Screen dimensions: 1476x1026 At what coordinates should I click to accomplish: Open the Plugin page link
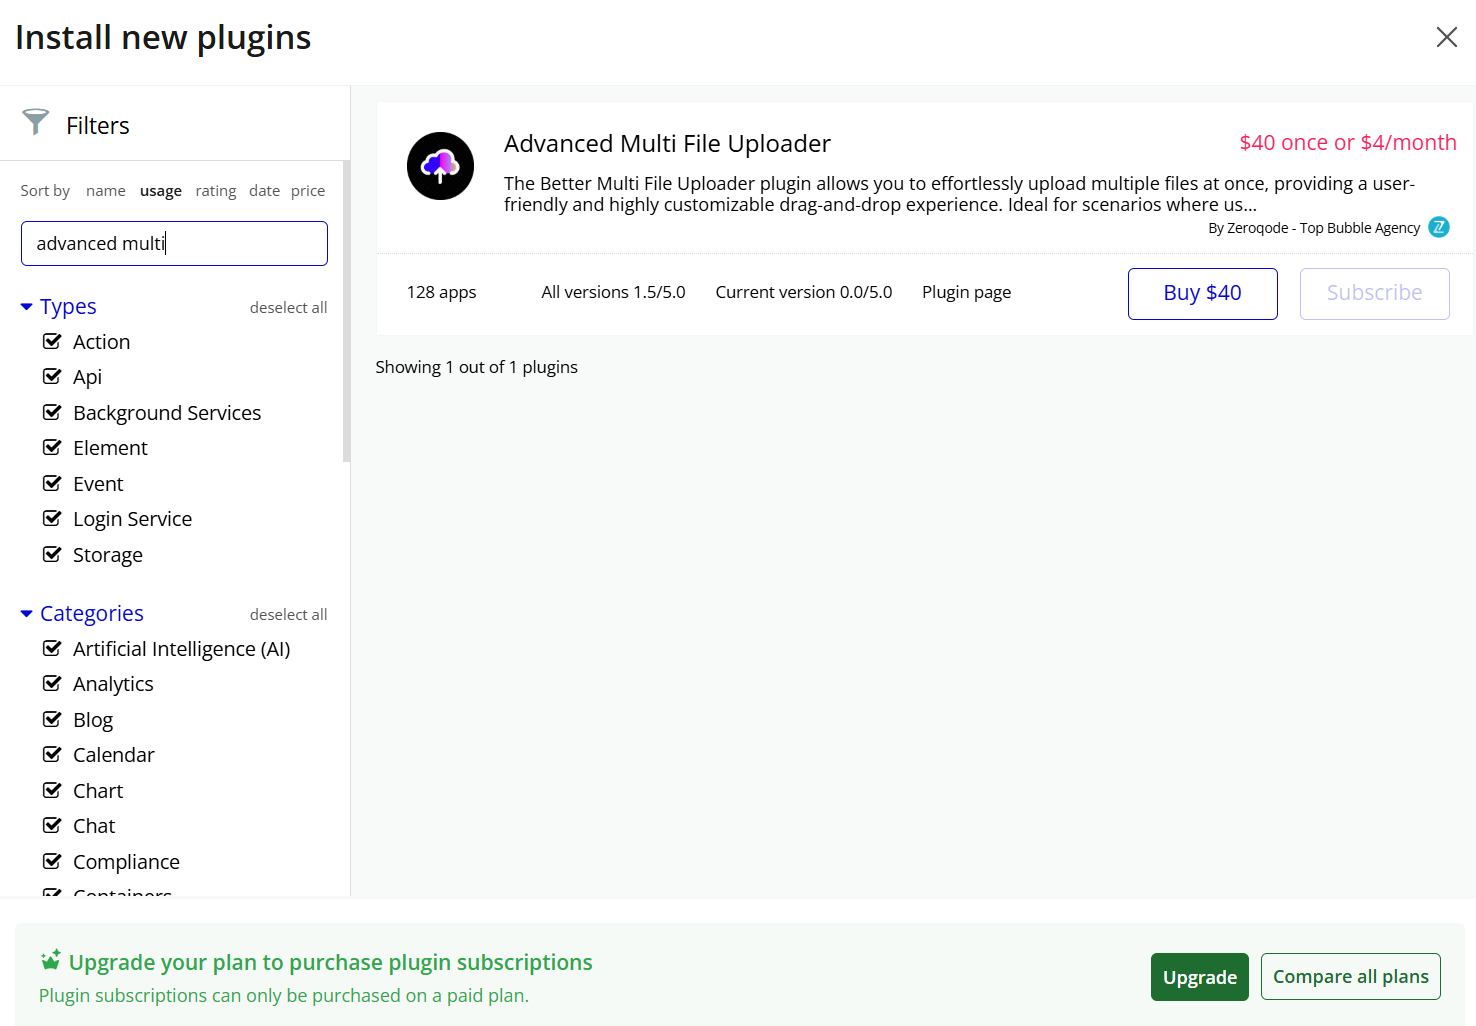(966, 292)
